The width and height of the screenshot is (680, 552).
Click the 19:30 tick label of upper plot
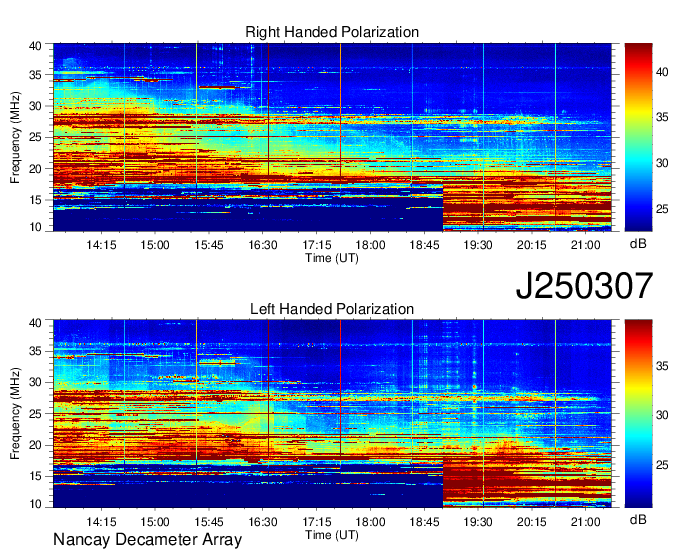[477, 245]
